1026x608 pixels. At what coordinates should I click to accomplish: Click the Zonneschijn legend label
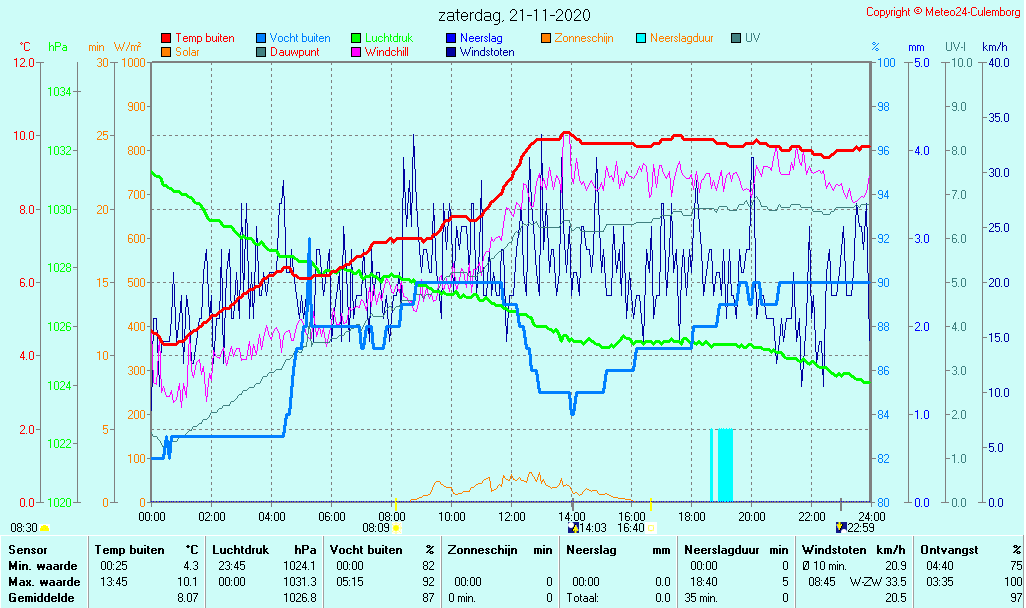tap(583, 38)
